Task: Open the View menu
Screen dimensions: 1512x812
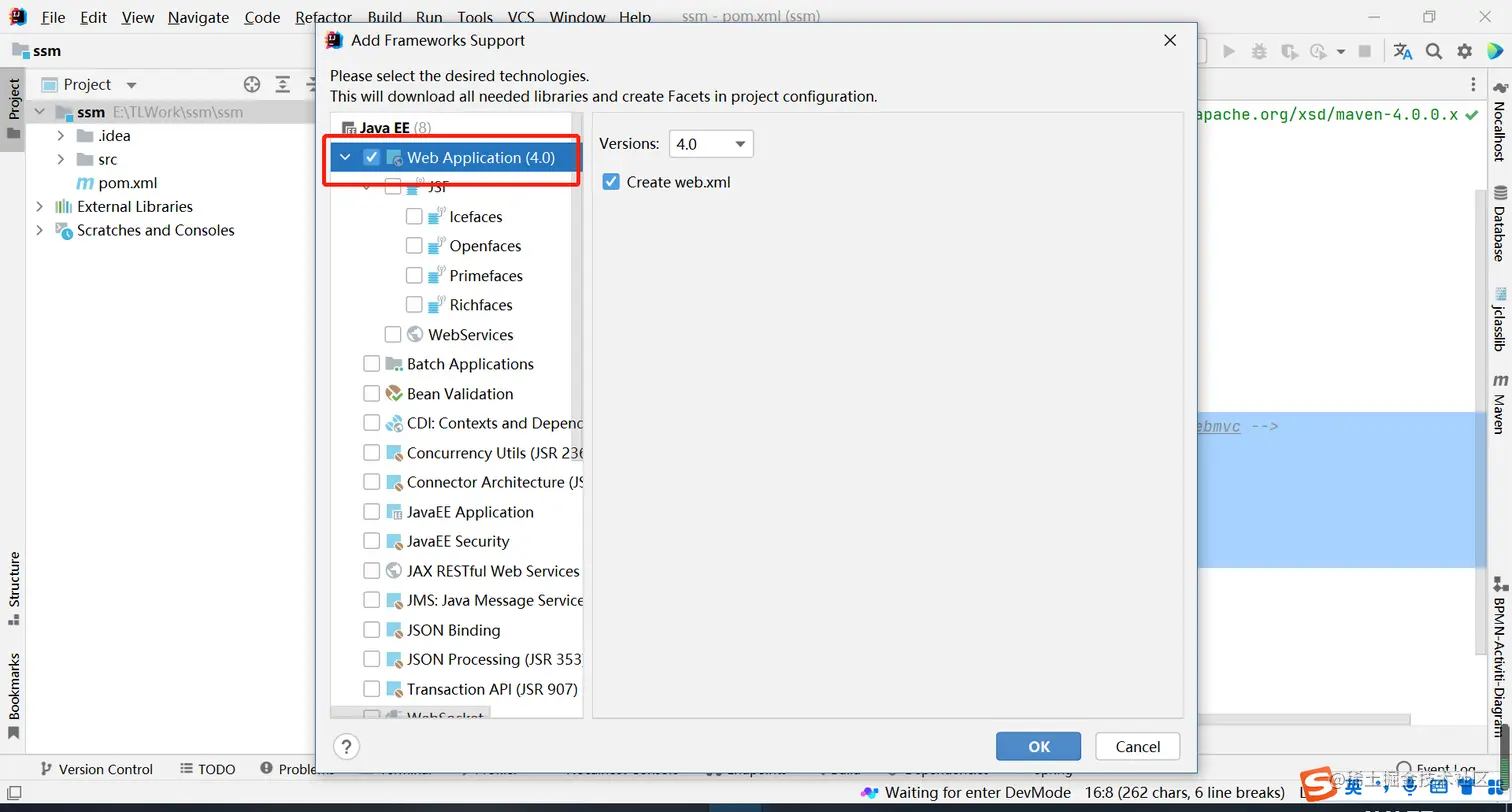Action: pyautogui.click(x=138, y=17)
